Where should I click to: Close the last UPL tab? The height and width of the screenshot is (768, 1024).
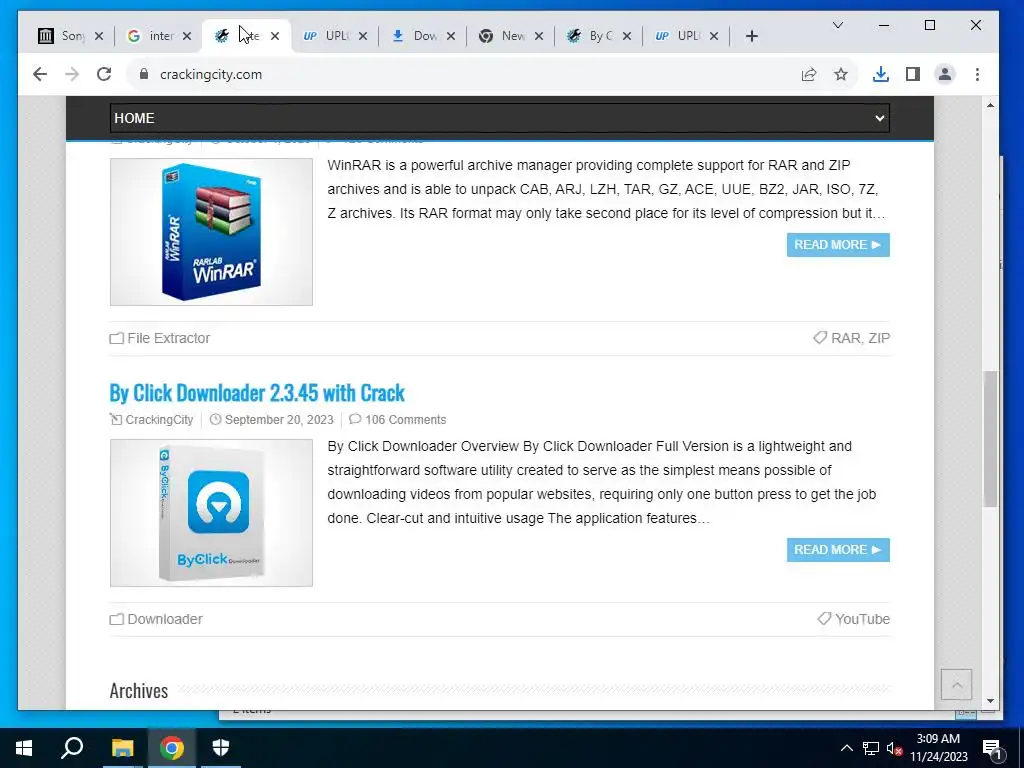(x=714, y=36)
